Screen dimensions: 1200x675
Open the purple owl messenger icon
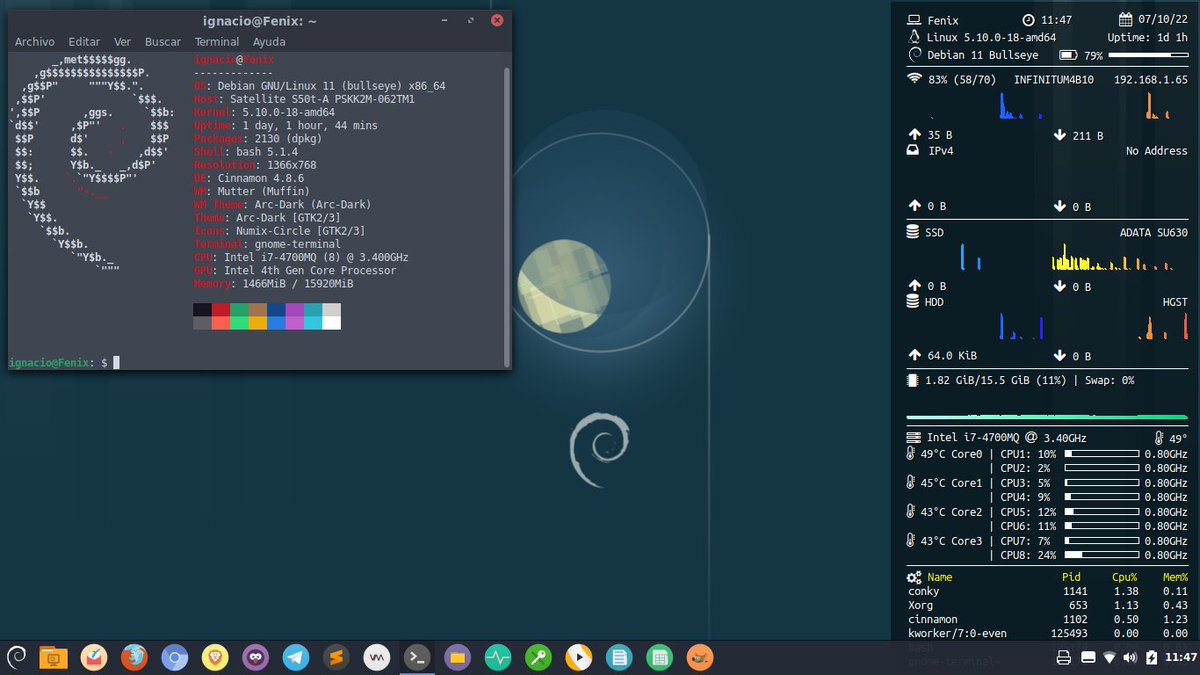pyautogui.click(x=254, y=657)
